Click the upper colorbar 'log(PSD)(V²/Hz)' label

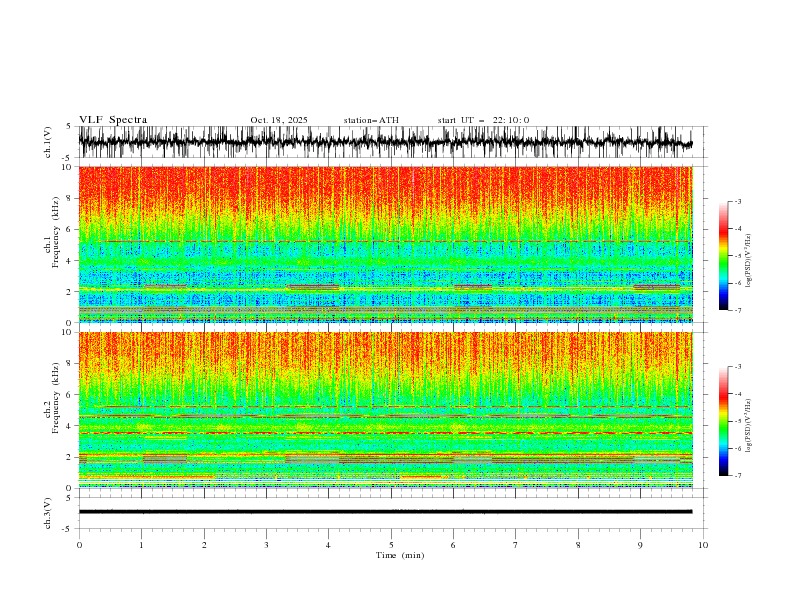749,260
